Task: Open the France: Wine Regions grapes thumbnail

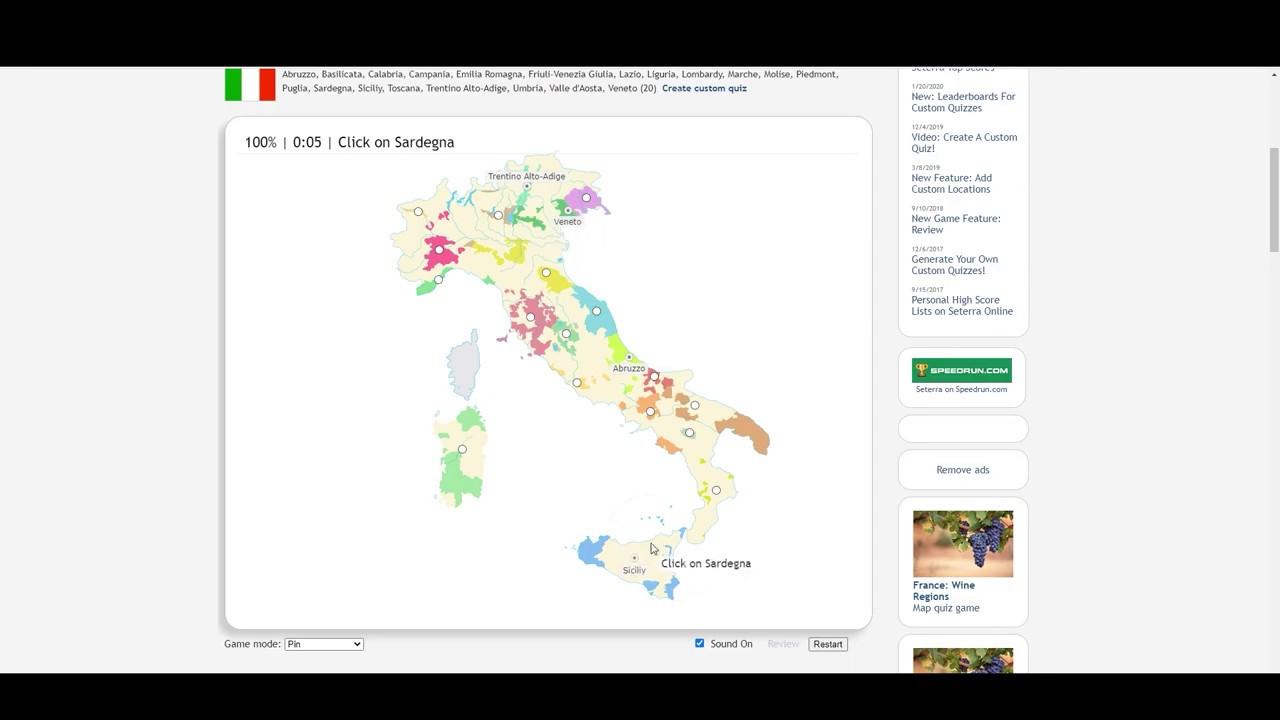Action: click(962, 544)
